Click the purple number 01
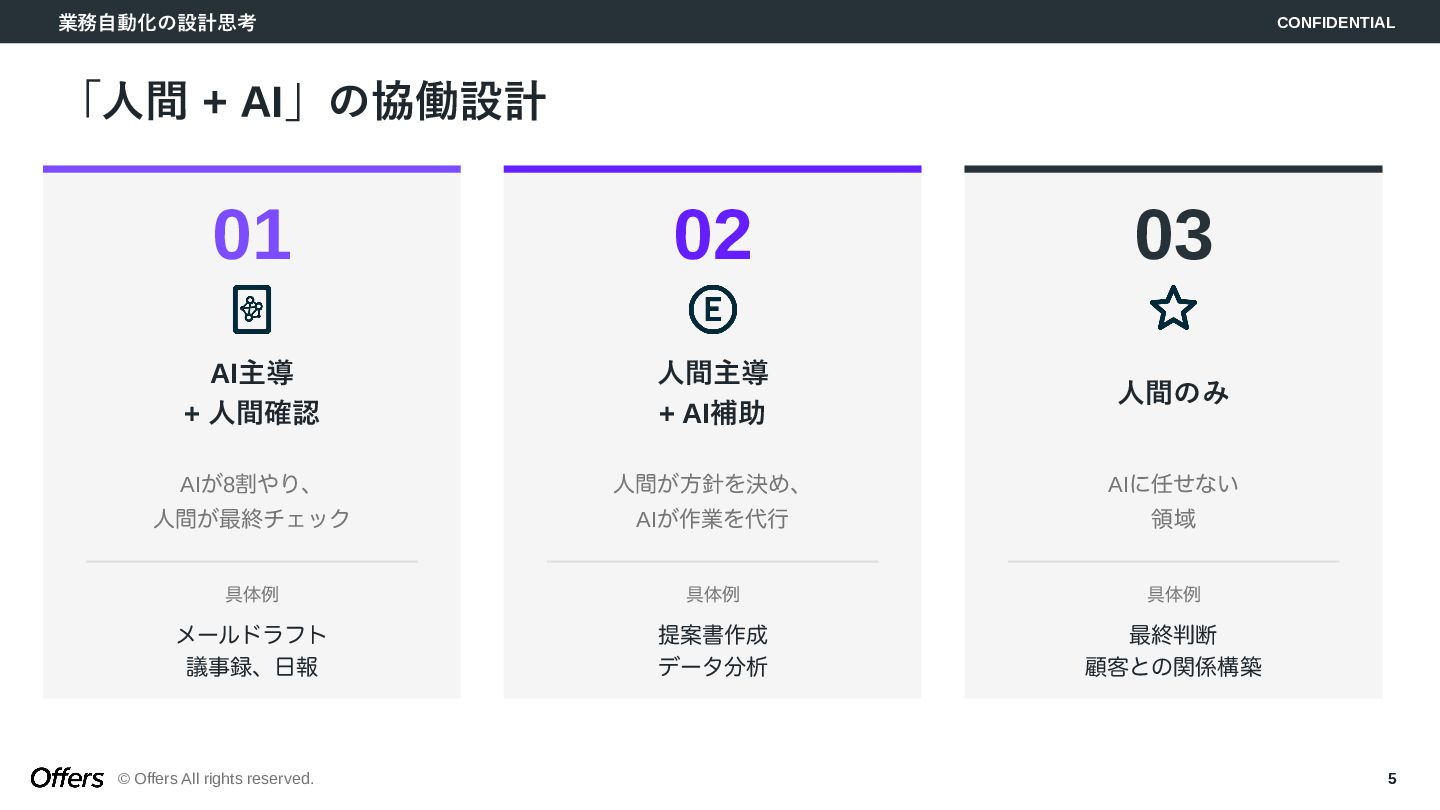 point(252,235)
